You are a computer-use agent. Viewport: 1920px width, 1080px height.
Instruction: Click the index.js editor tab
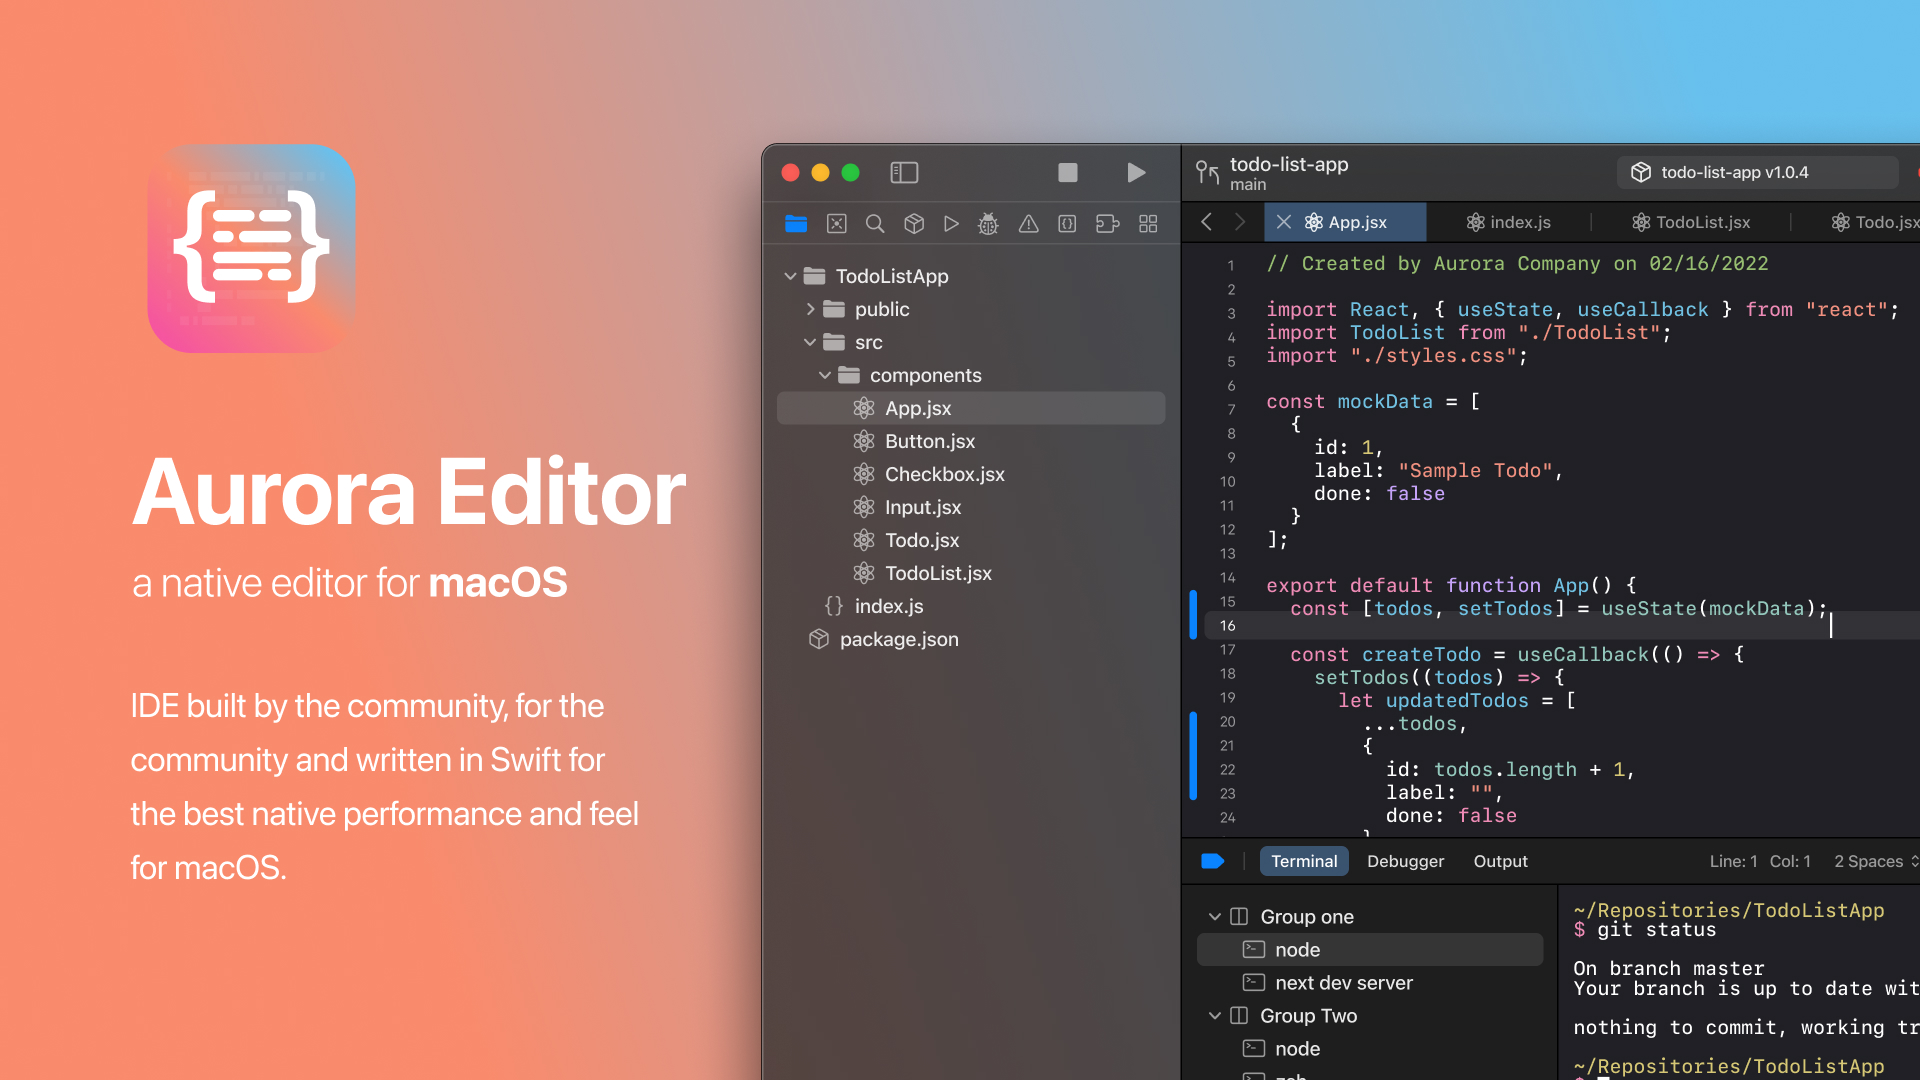pos(1516,222)
